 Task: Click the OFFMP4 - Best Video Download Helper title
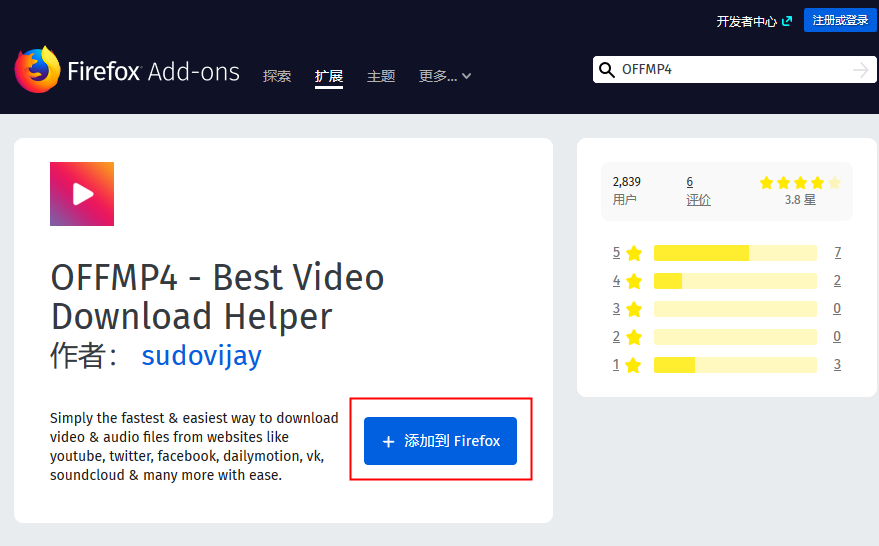tap(218, 297)
